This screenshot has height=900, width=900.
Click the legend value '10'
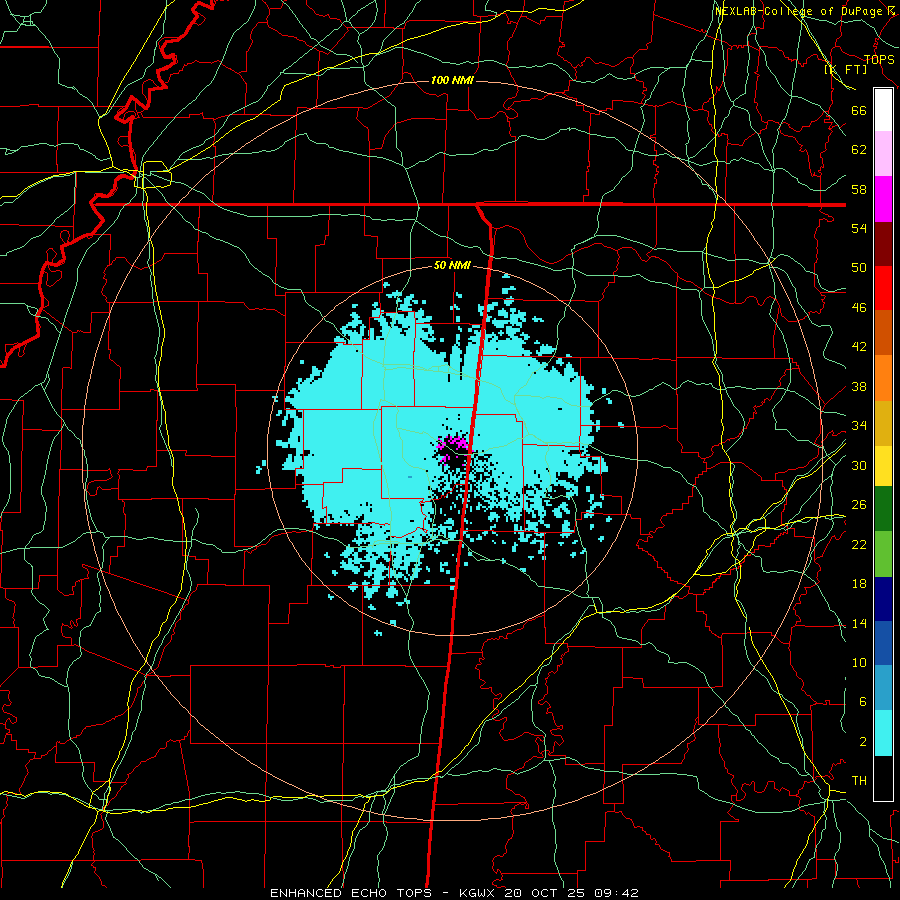click(859, 662)
